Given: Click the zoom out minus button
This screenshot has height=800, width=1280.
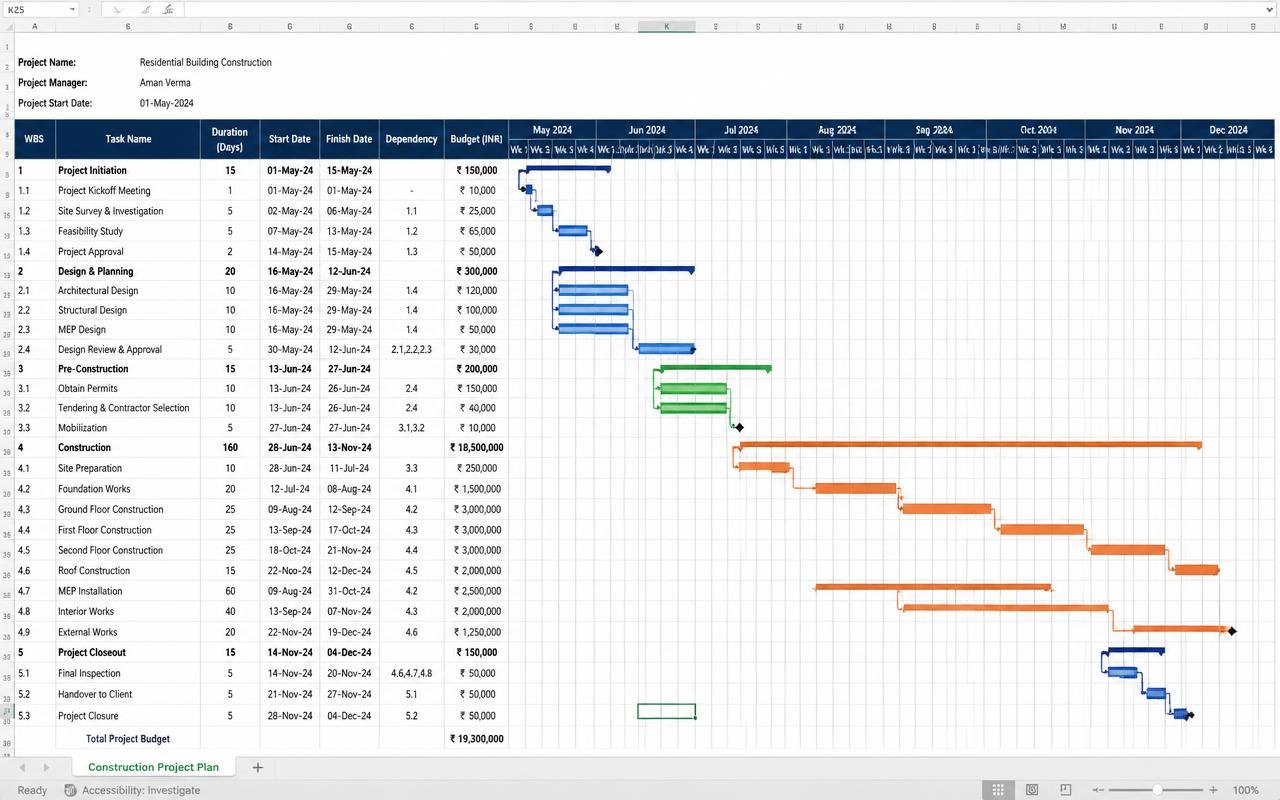Looking at the screenshot, I should click(x=1097, y=790).
